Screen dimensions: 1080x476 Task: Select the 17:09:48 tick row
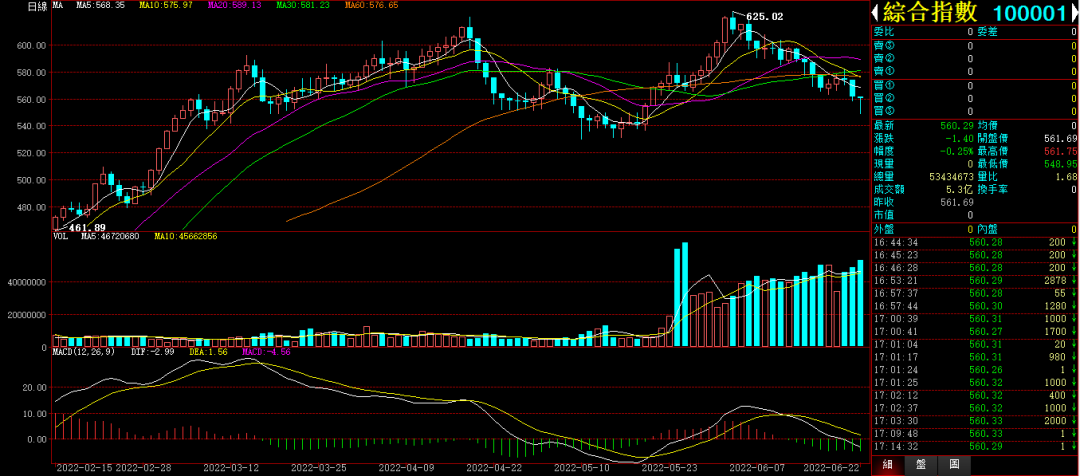pyautogui.click(x=975, y=433)
